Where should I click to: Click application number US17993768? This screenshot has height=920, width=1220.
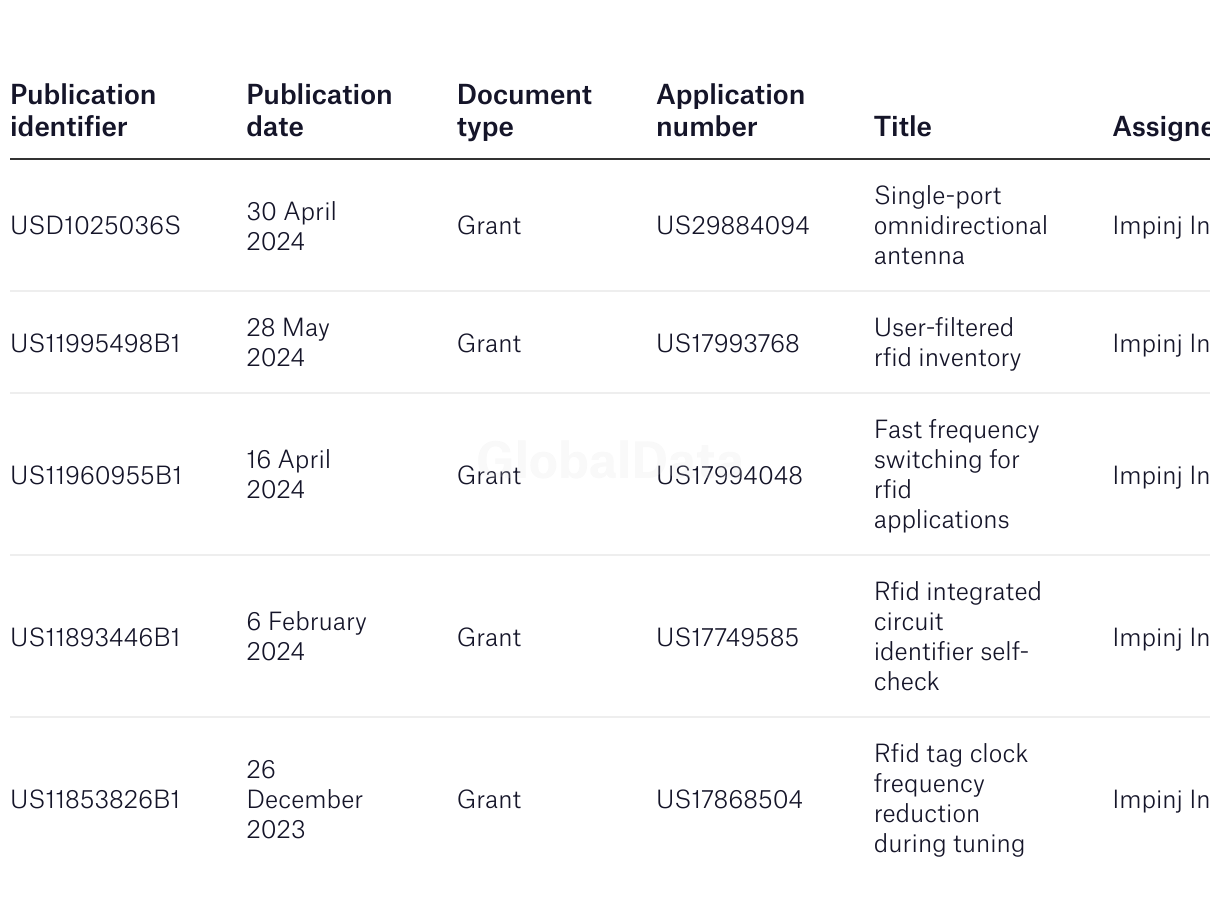point(727,343)
